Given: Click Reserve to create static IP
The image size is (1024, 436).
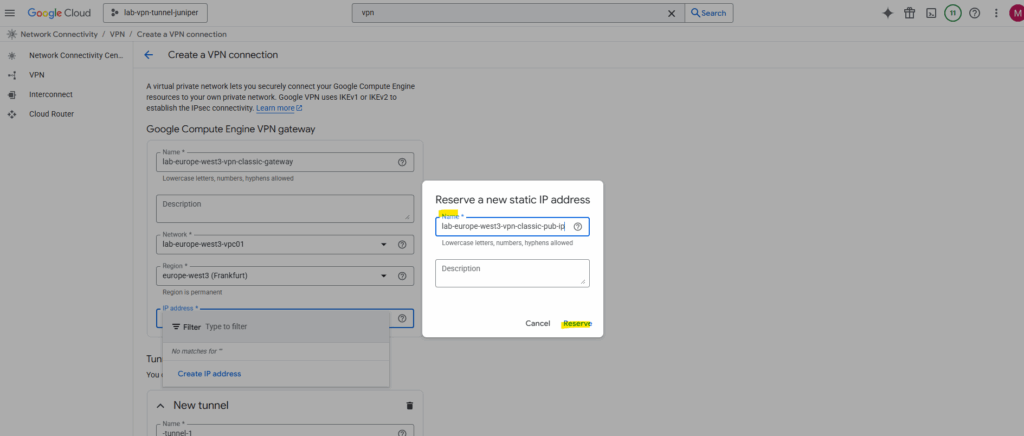Looking at the screenshot, I should point(577,324).
